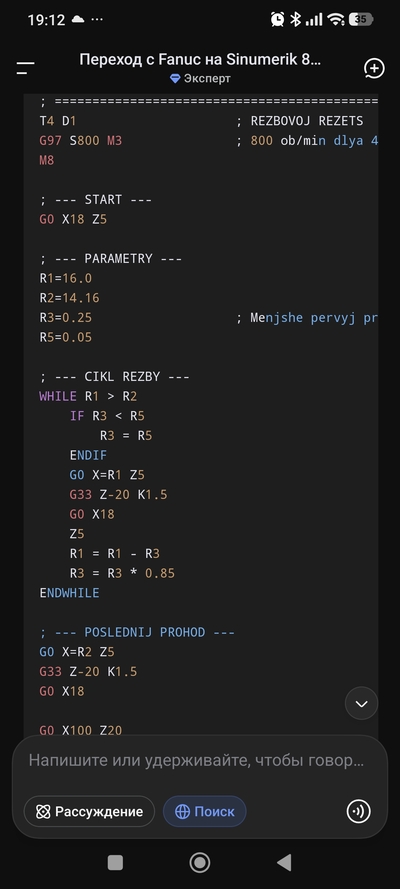Open the sidebar hamburger menu

coord(25,69)
